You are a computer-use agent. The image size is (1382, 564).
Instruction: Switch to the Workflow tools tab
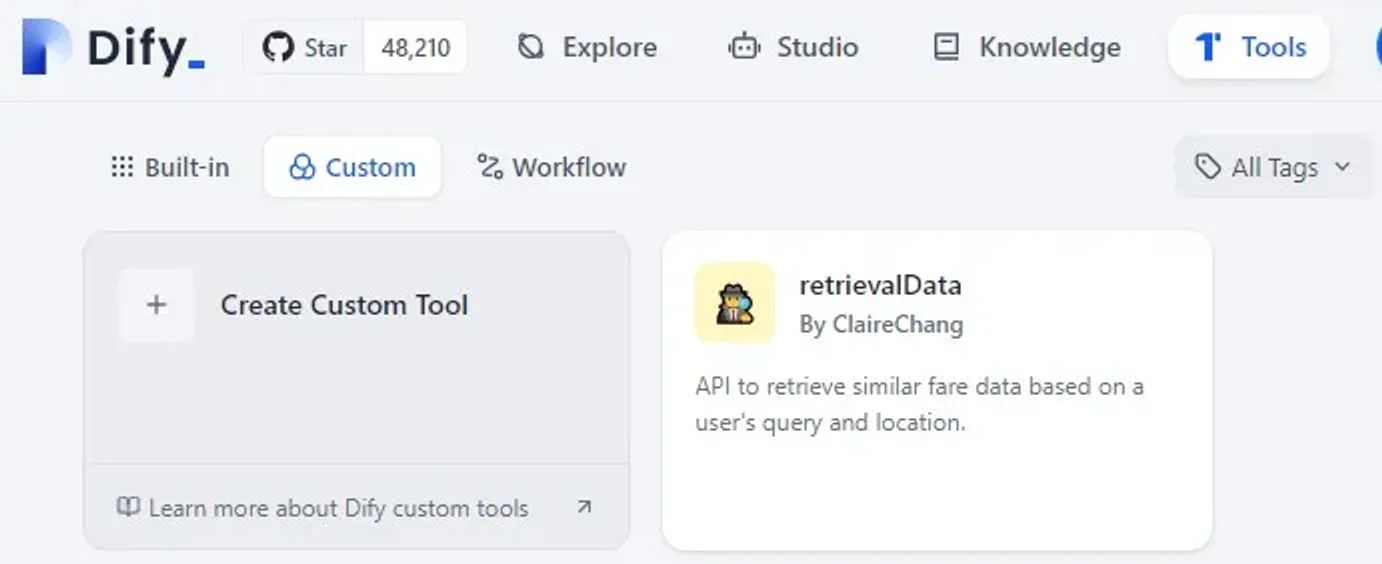(x=552, y=167)
